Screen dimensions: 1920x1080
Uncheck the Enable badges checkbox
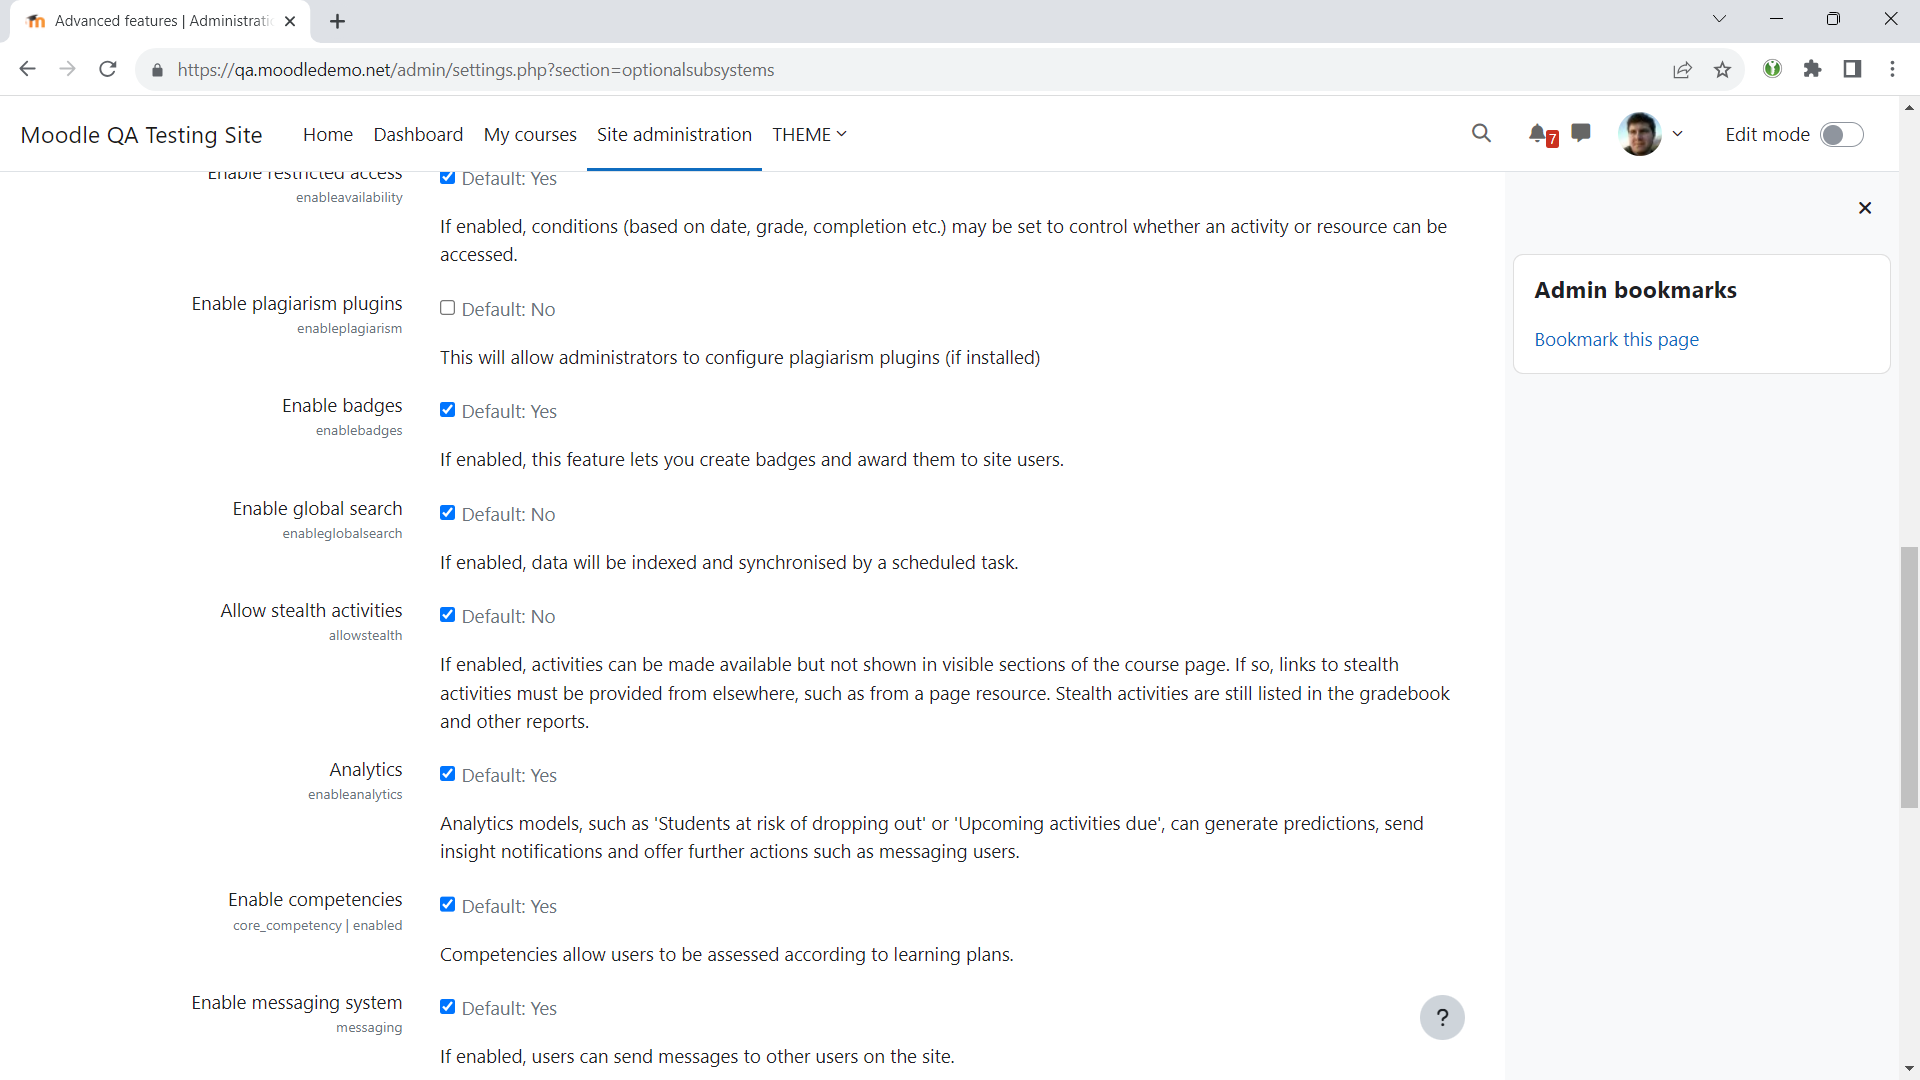[447, 410]
